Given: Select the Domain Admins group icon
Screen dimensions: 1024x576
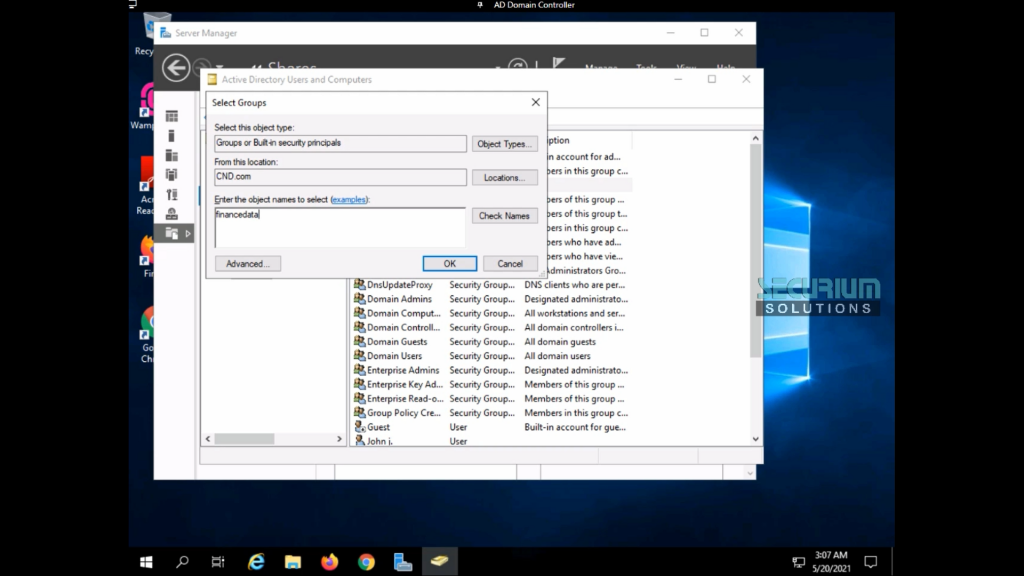Looking at the screenshot, I should tap(359, 298).
